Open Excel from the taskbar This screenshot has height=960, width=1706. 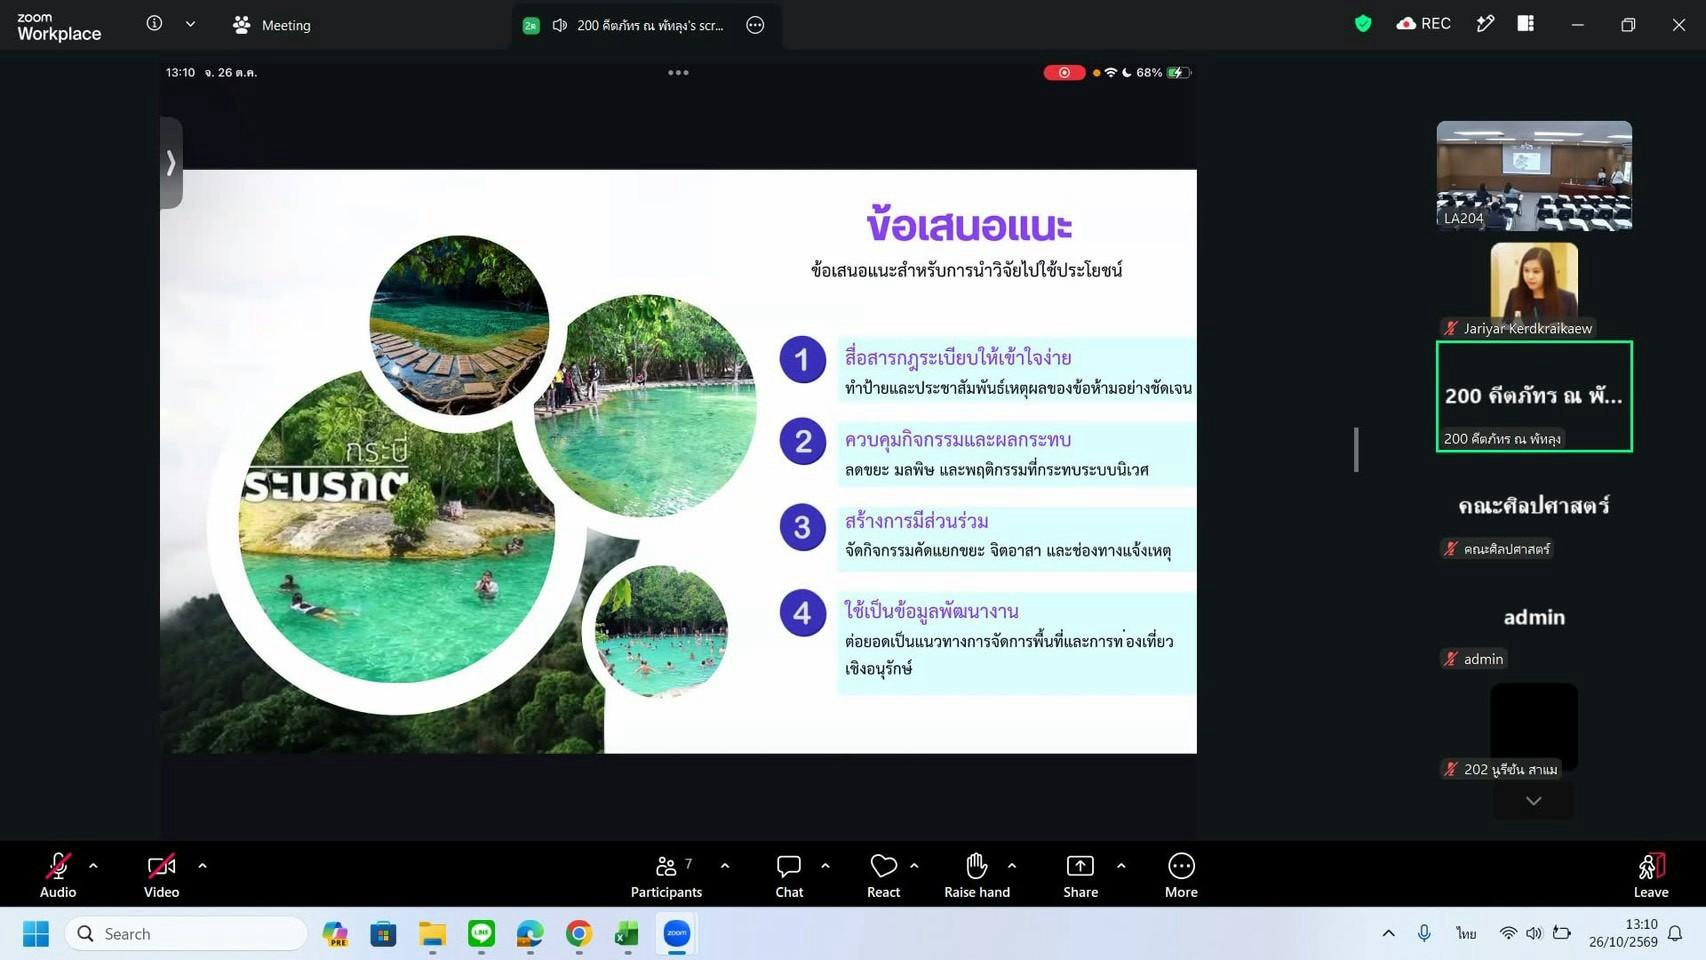[x=627, y=934]
